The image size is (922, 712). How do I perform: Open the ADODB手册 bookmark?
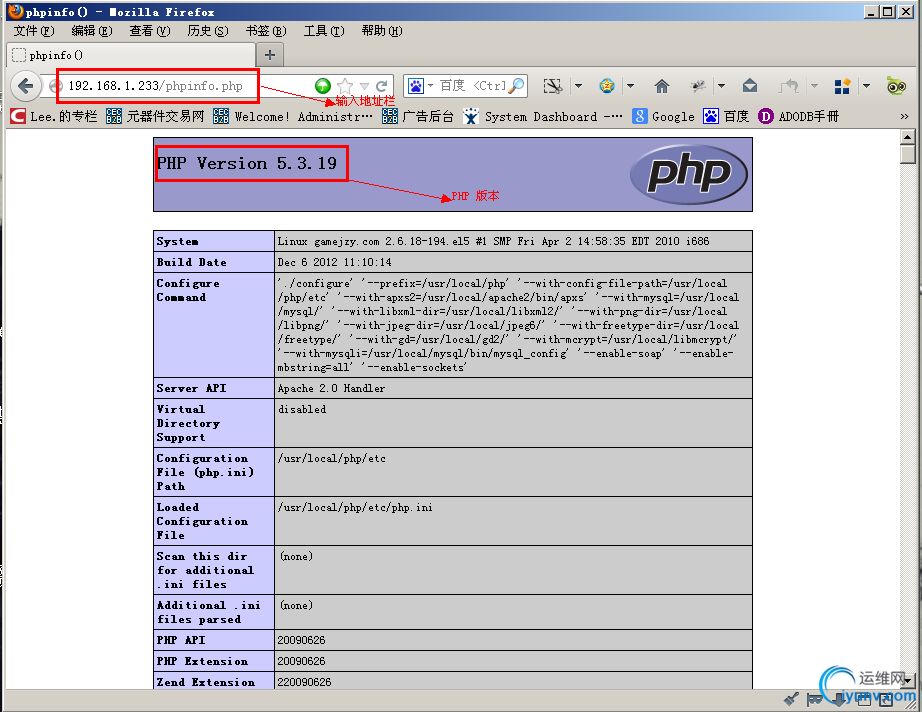pyautogui.click(x=799, y=116)
